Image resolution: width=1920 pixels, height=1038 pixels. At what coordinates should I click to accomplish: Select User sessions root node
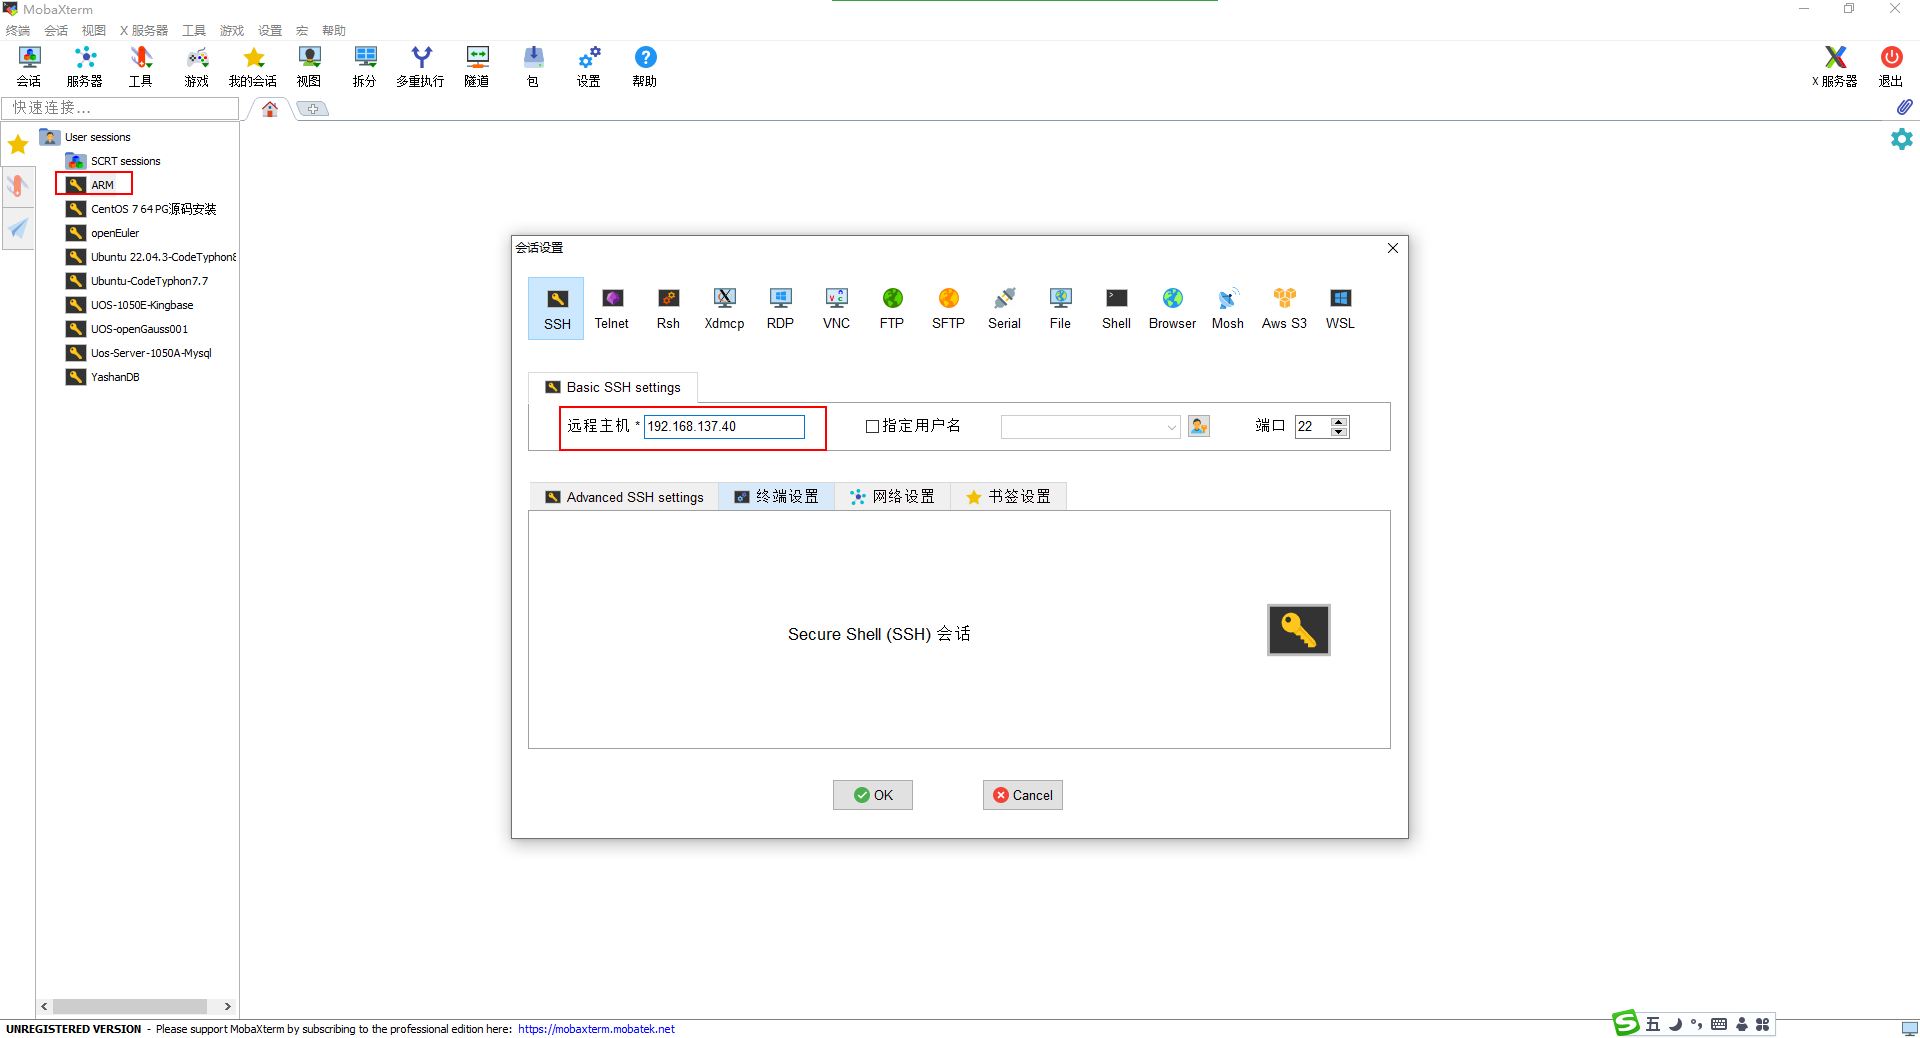[x=86, y=137]
